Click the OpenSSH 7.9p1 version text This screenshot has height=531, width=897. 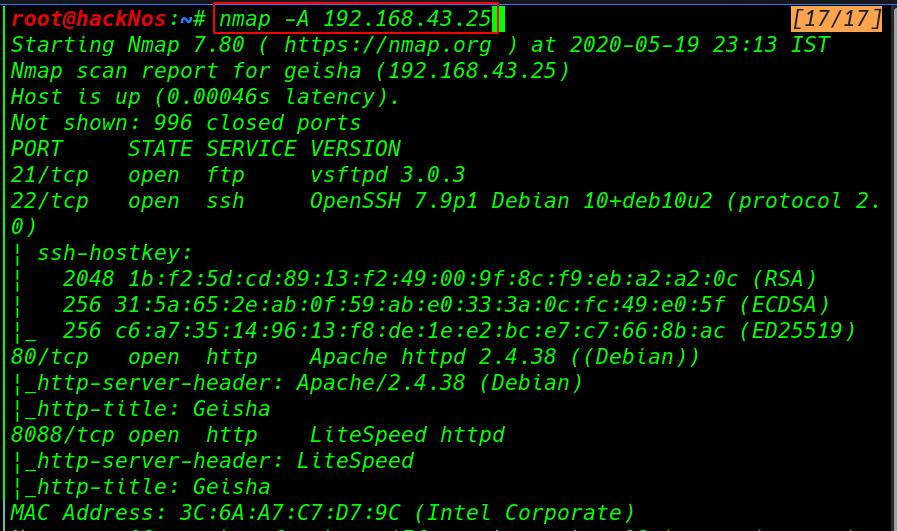pyautogui.click(x=394, y=201)
